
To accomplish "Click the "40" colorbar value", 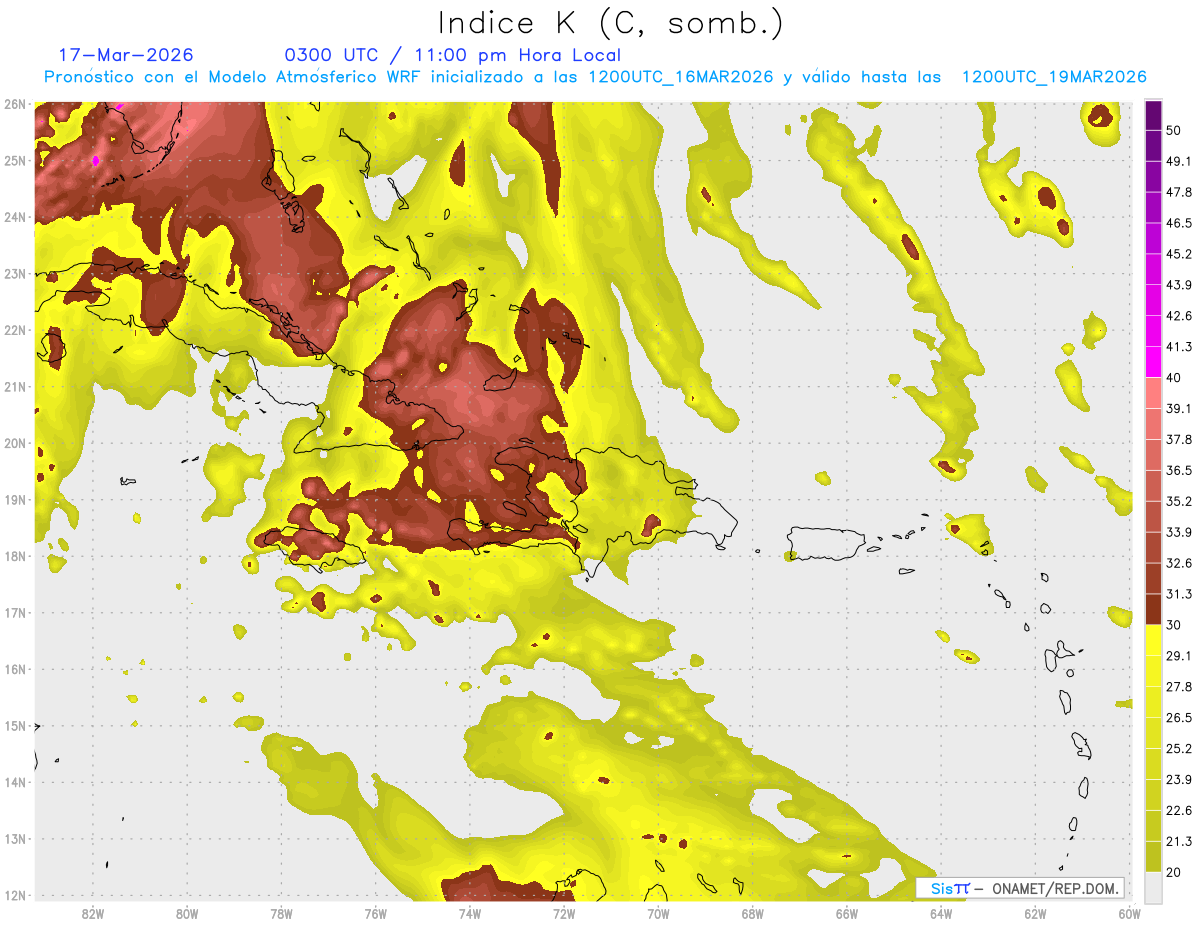I will tap(1175, 377).
